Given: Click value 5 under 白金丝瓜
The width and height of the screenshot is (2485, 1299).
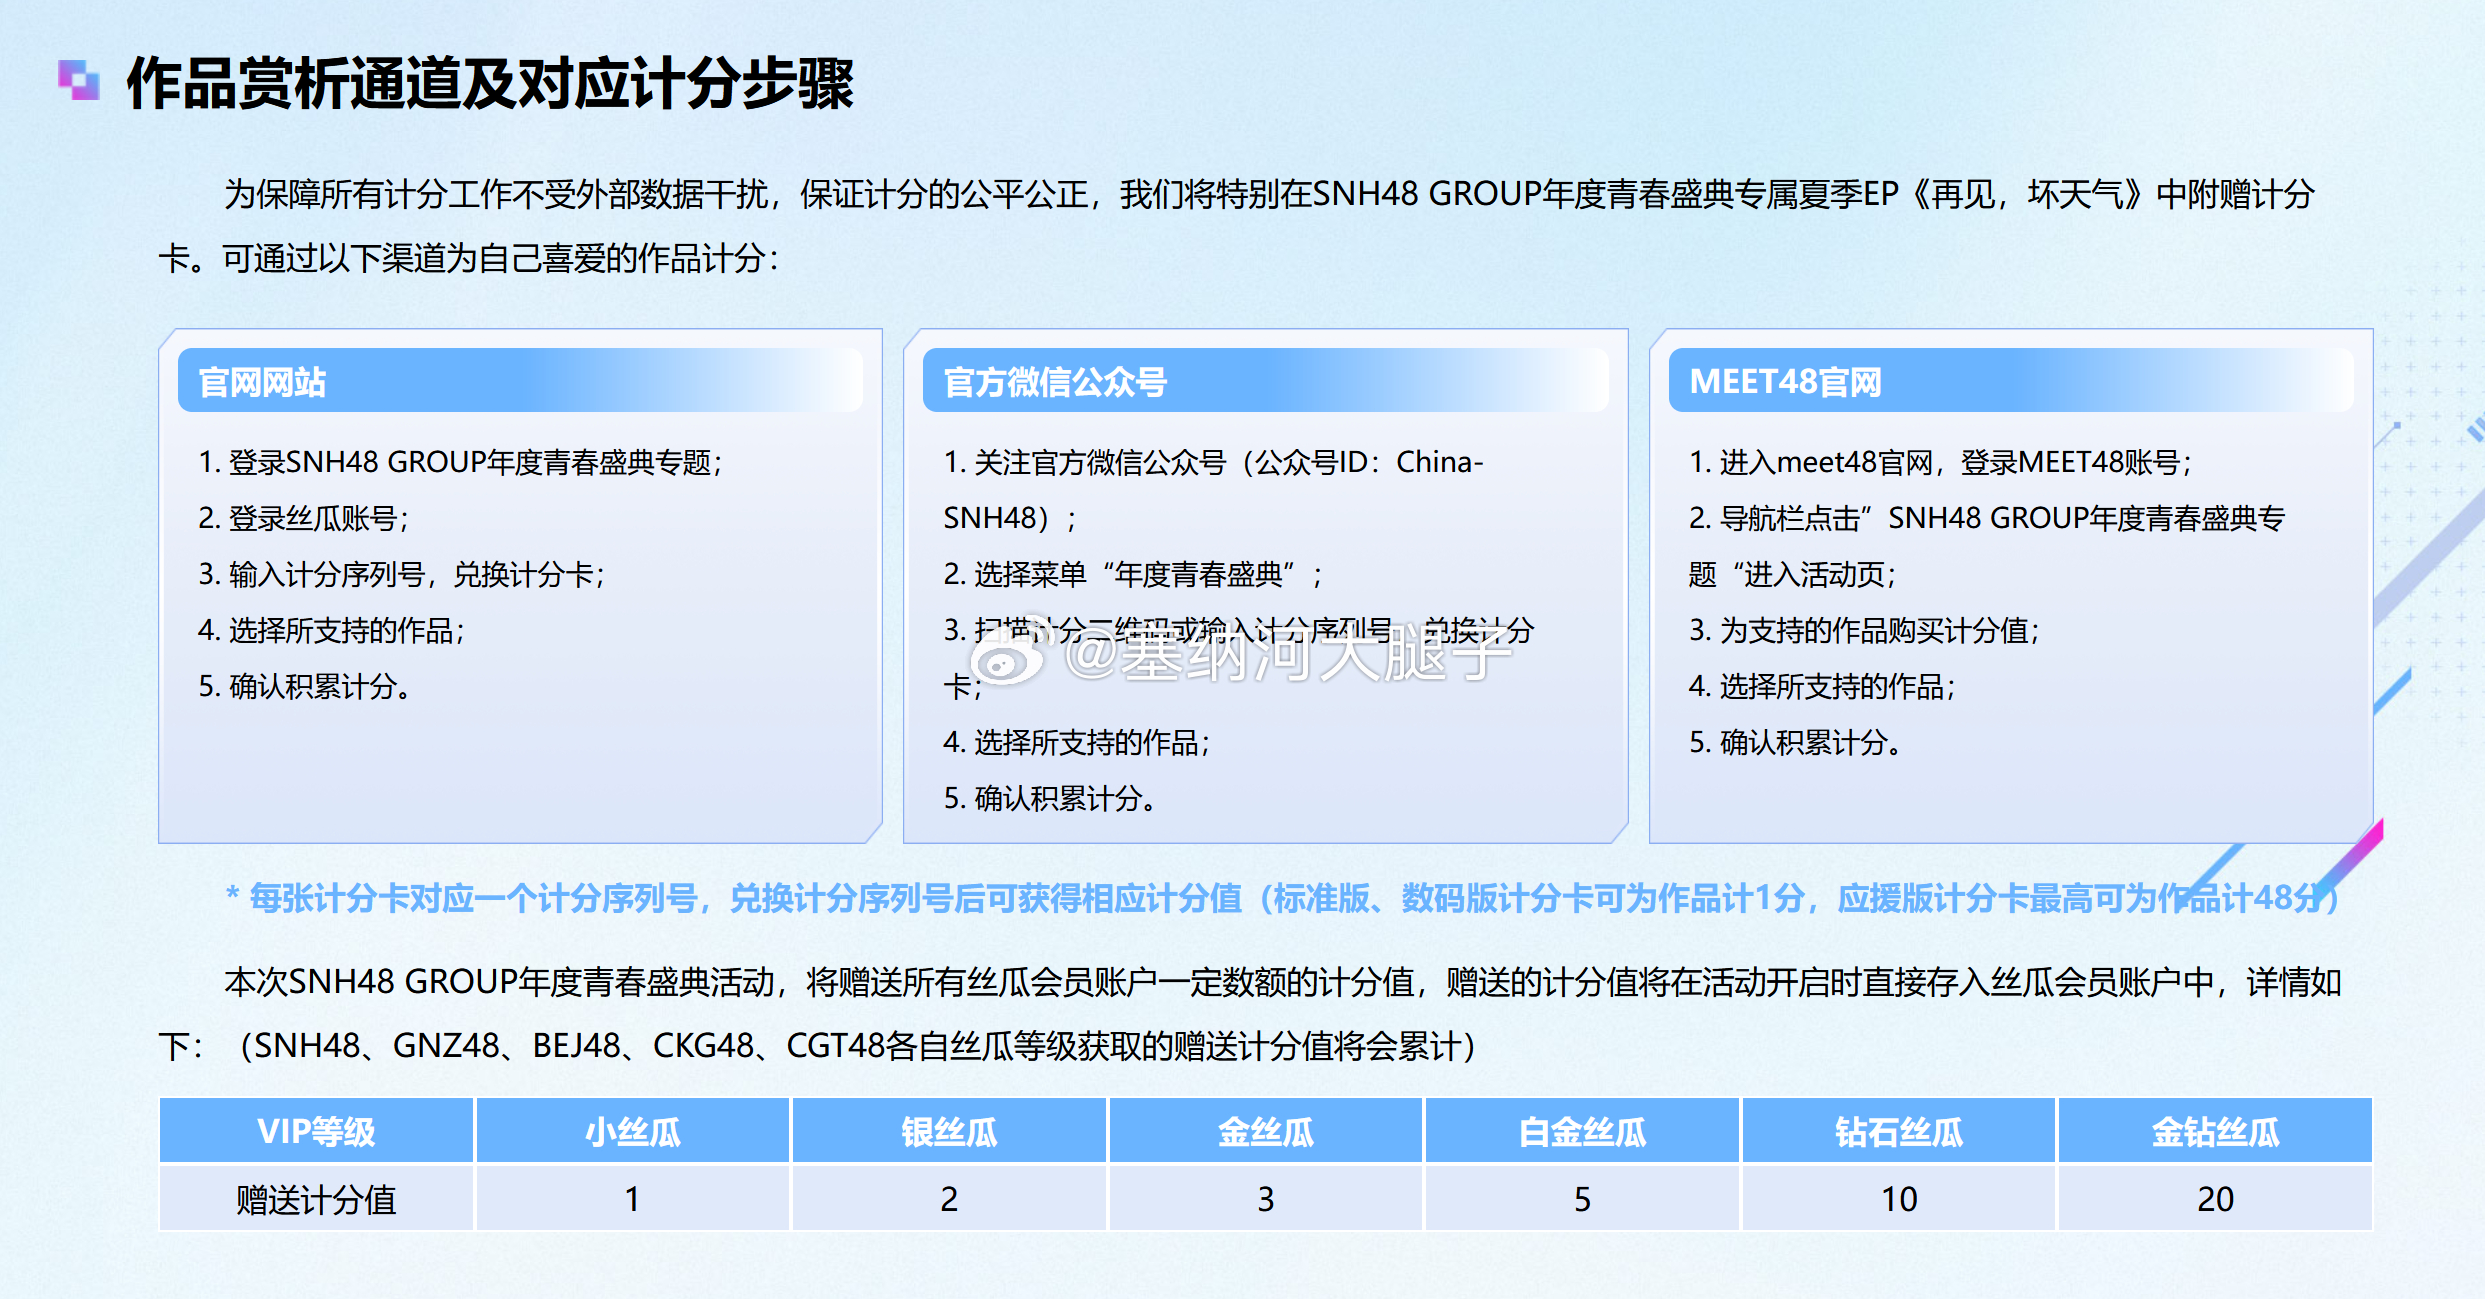Looking at the screenshot, I should point(1582,1198).
